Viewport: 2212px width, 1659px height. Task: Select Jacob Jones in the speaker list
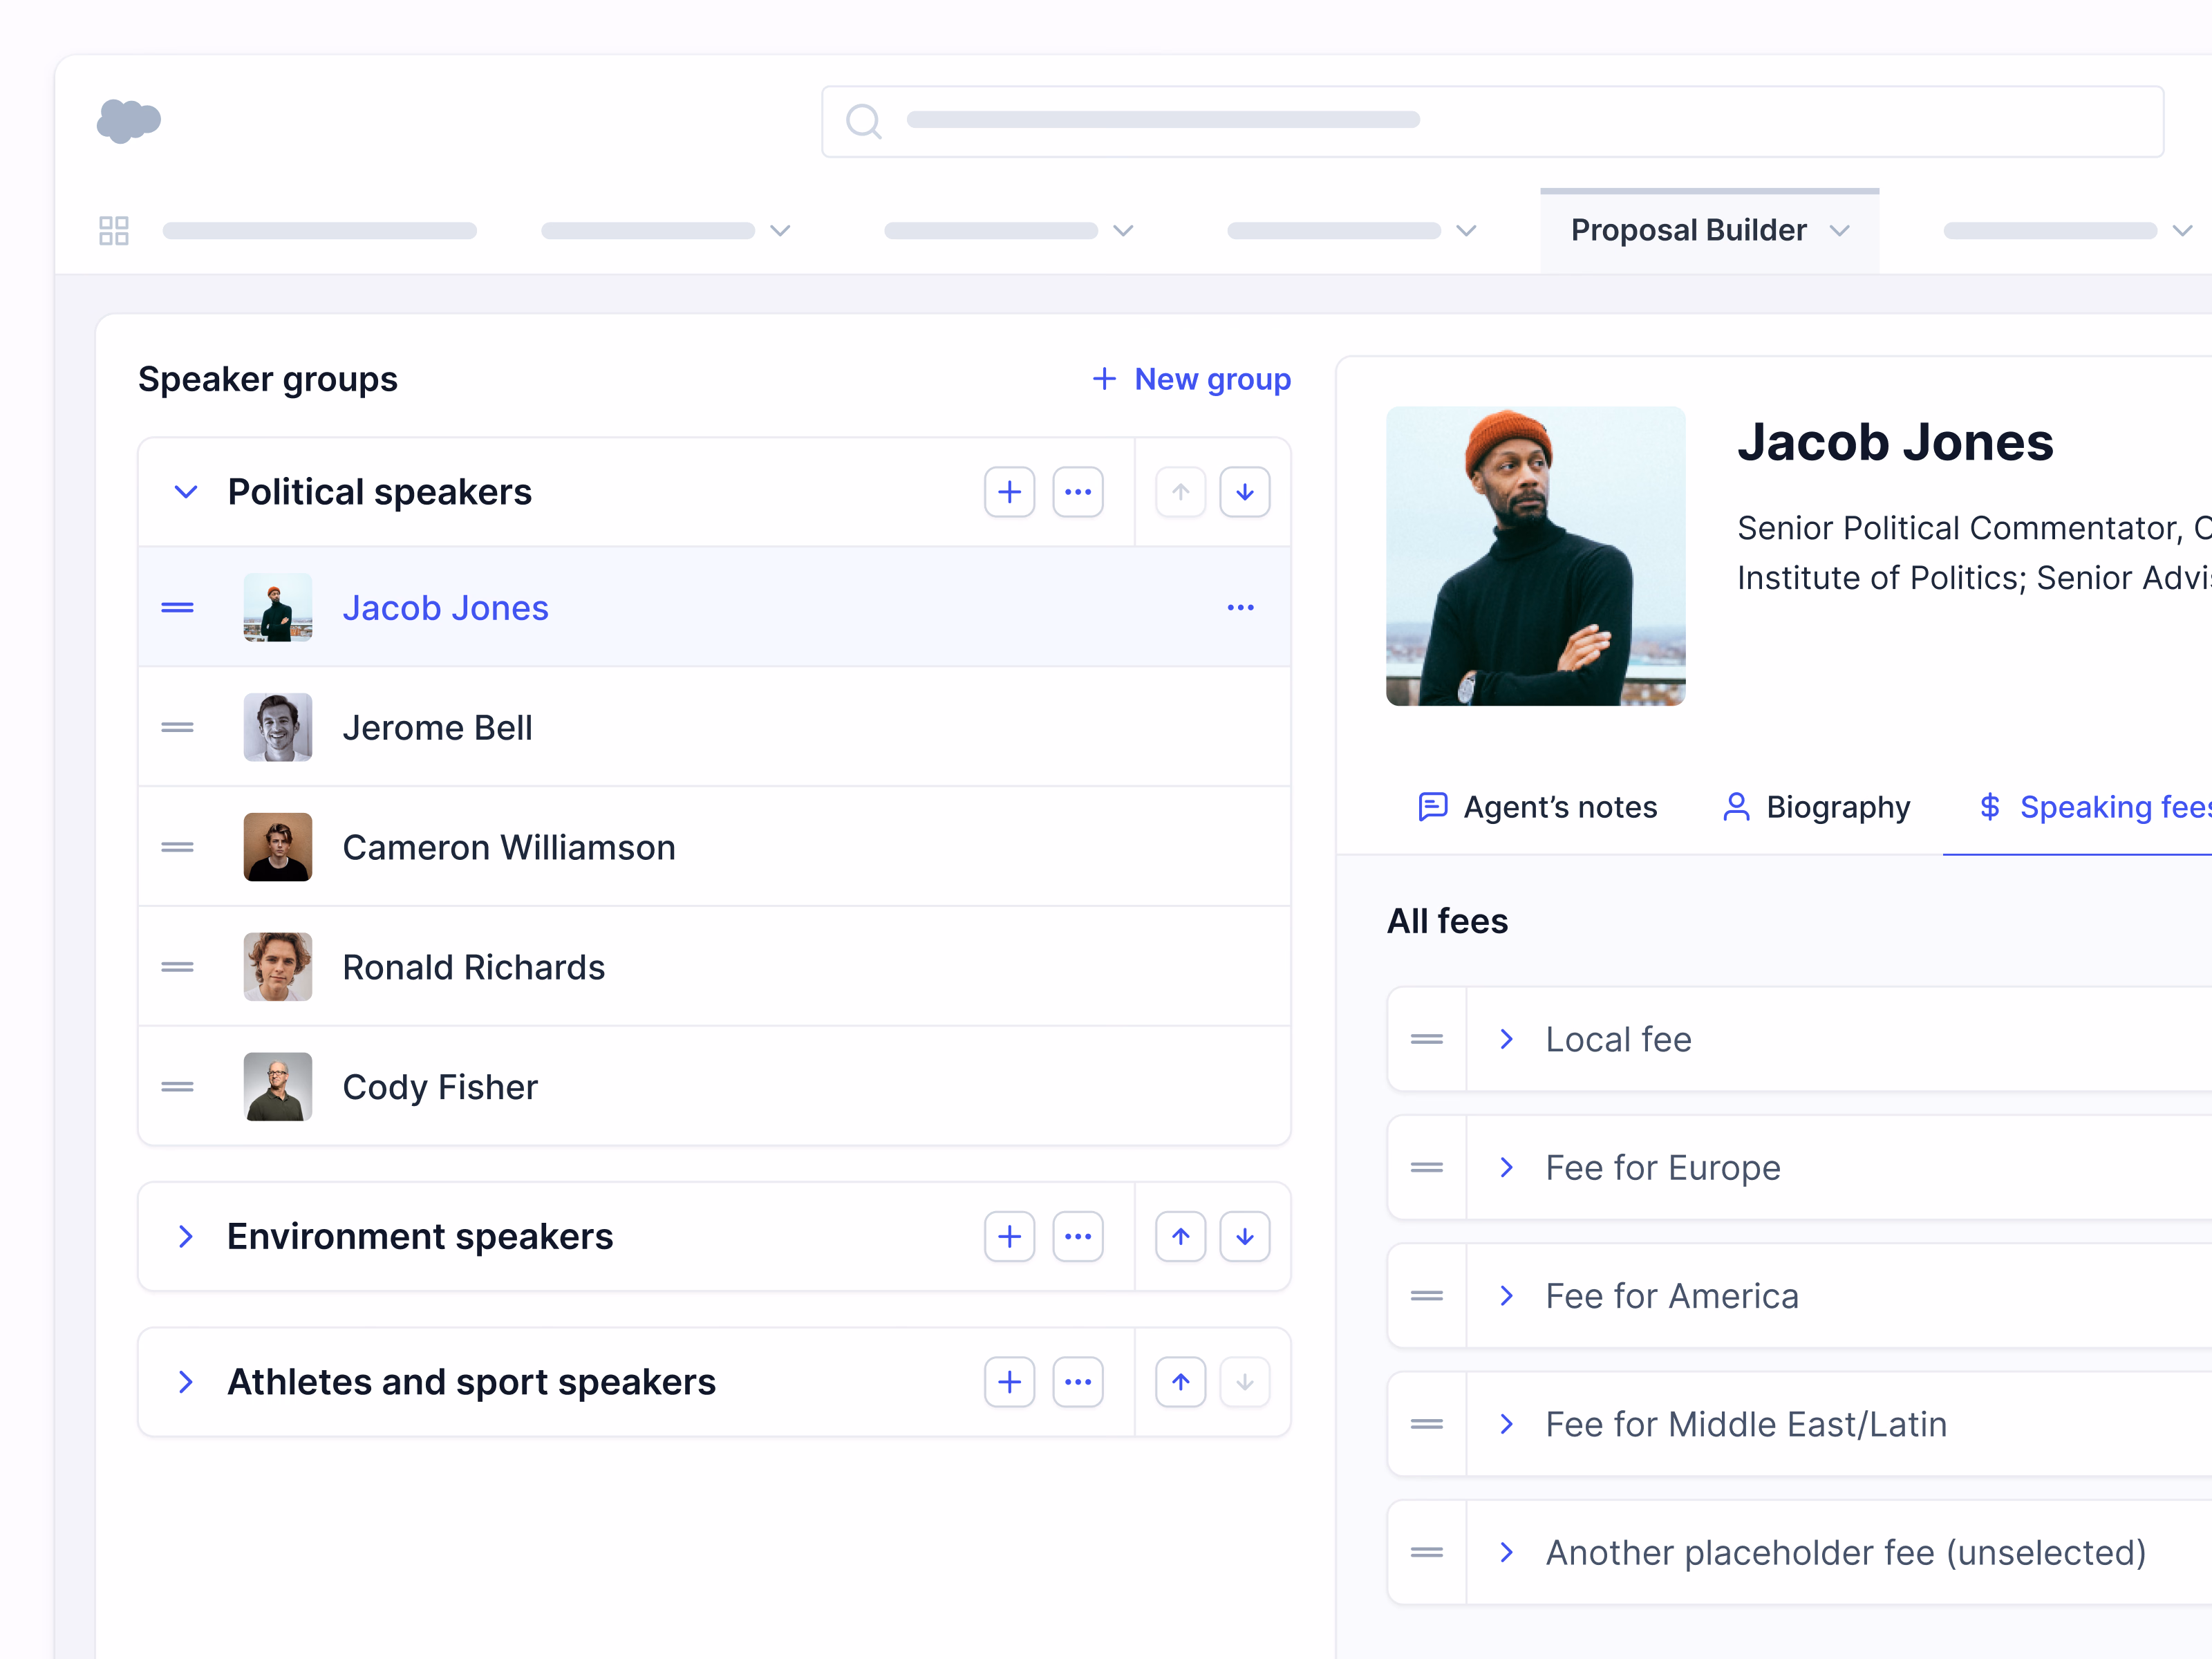click(x=714, y=607)
